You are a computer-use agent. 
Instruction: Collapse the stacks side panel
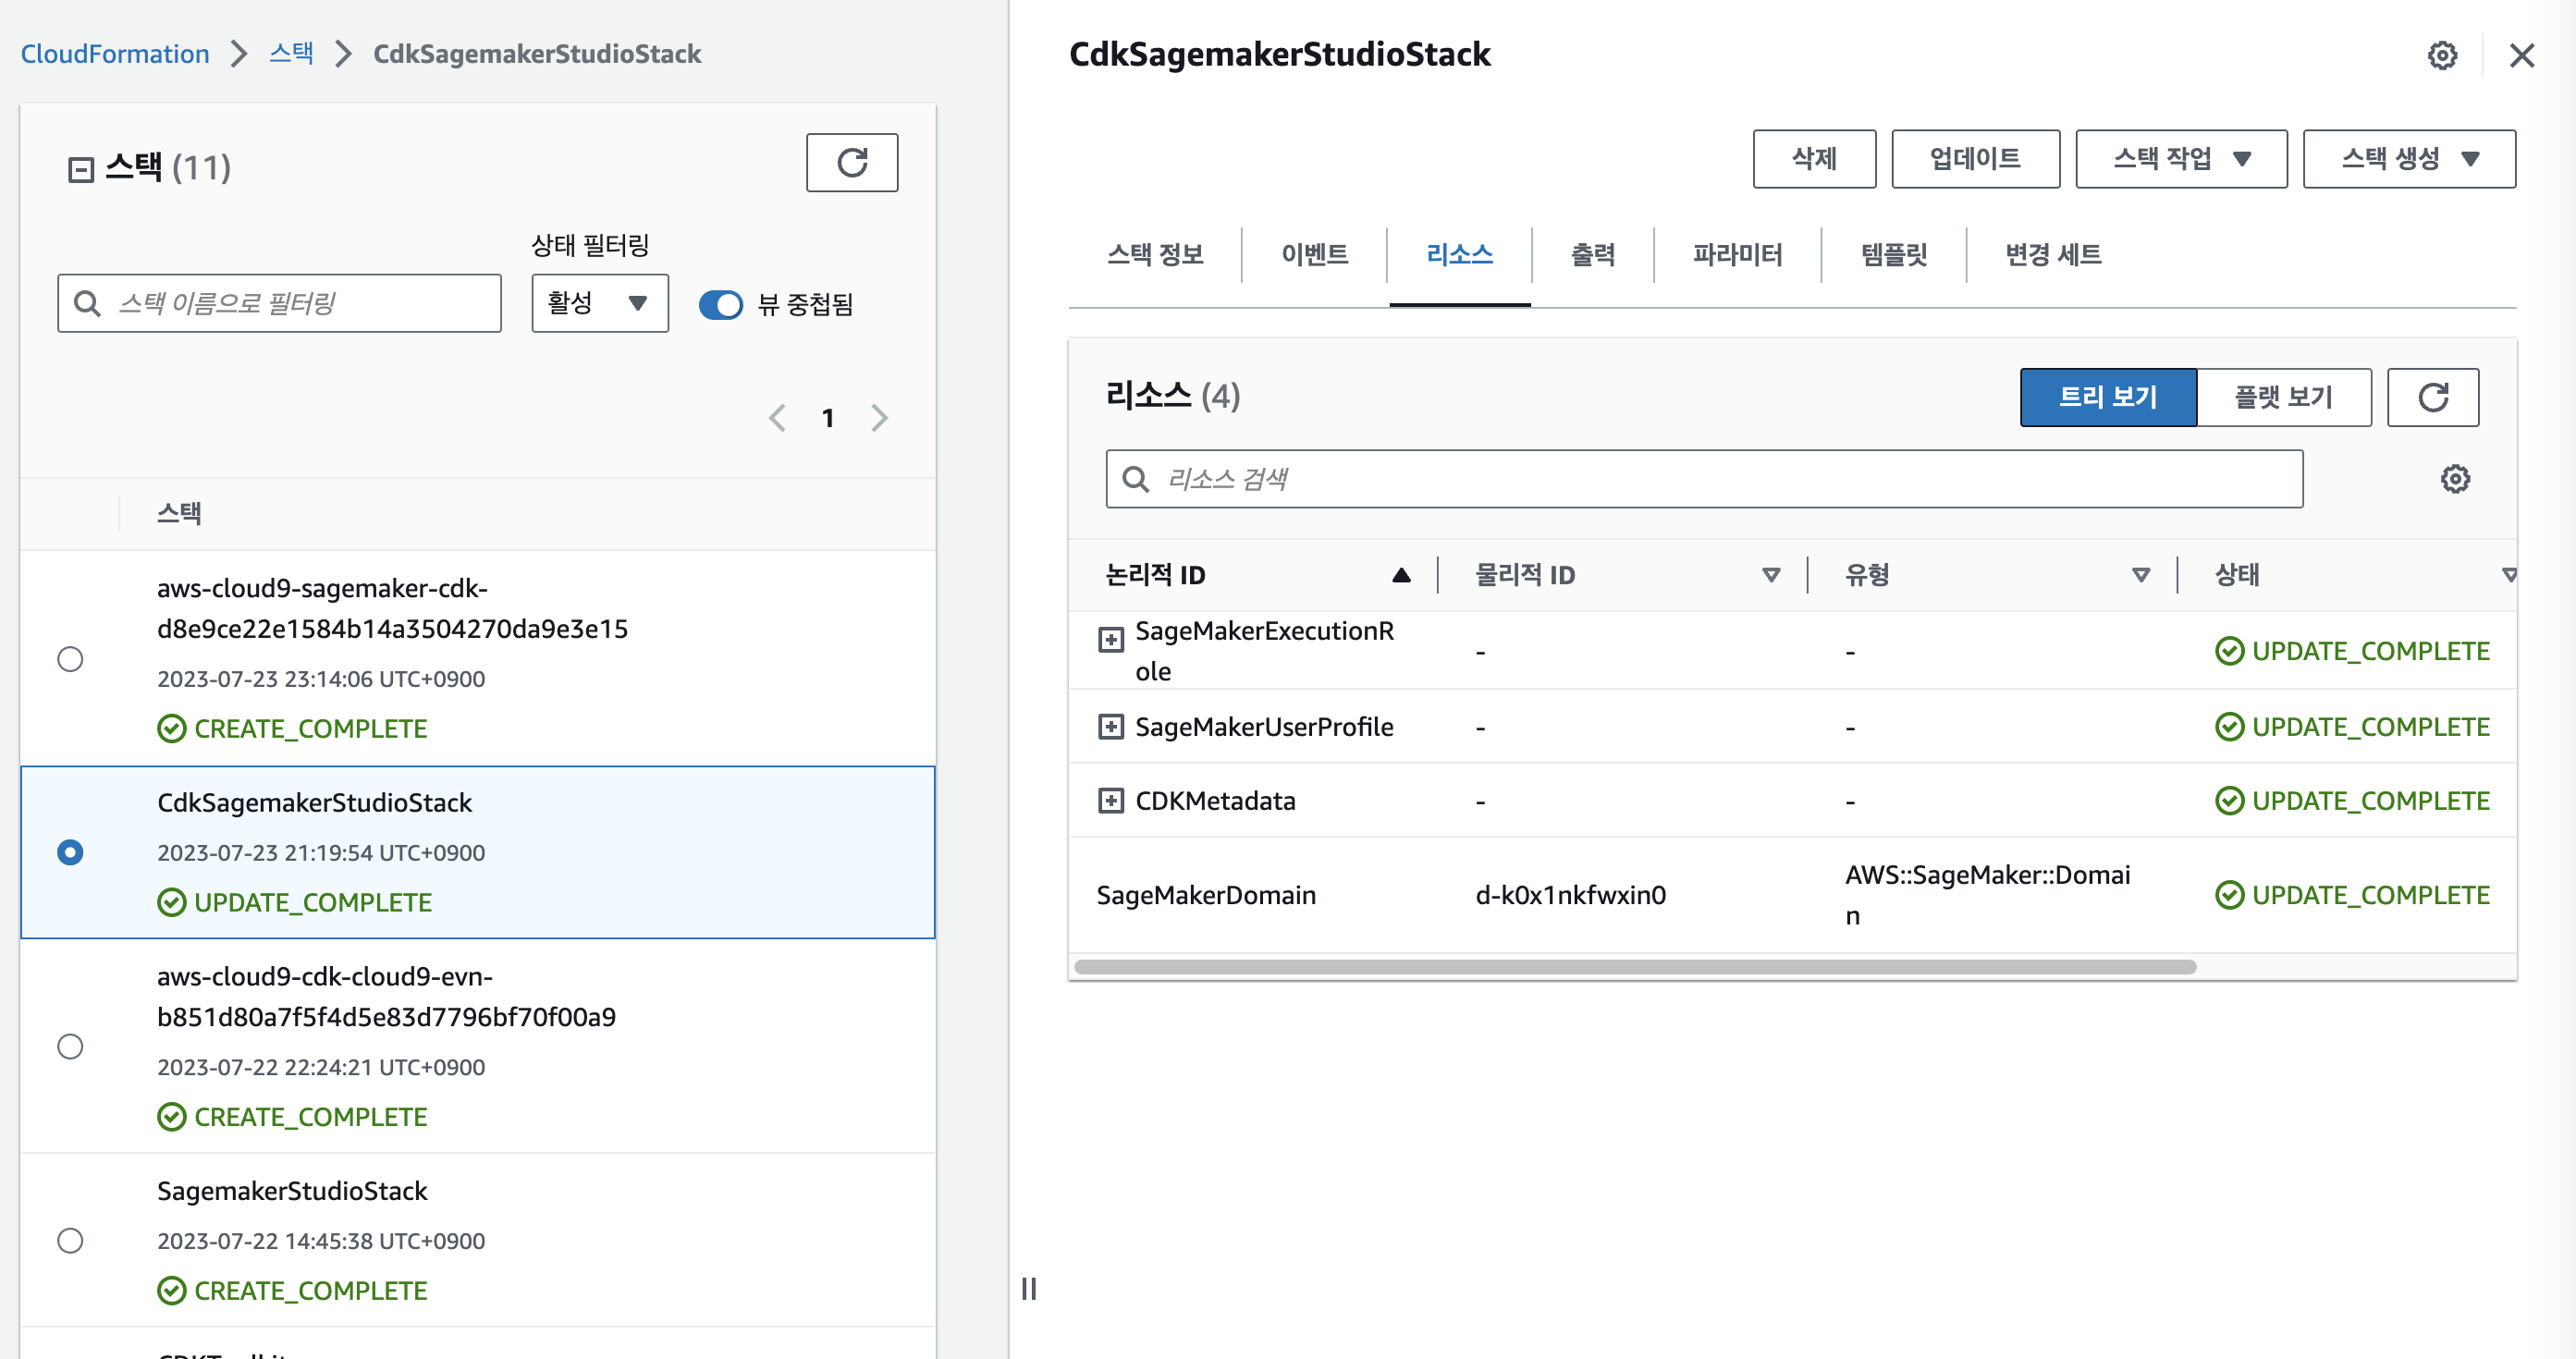click(x=81, y=169)
